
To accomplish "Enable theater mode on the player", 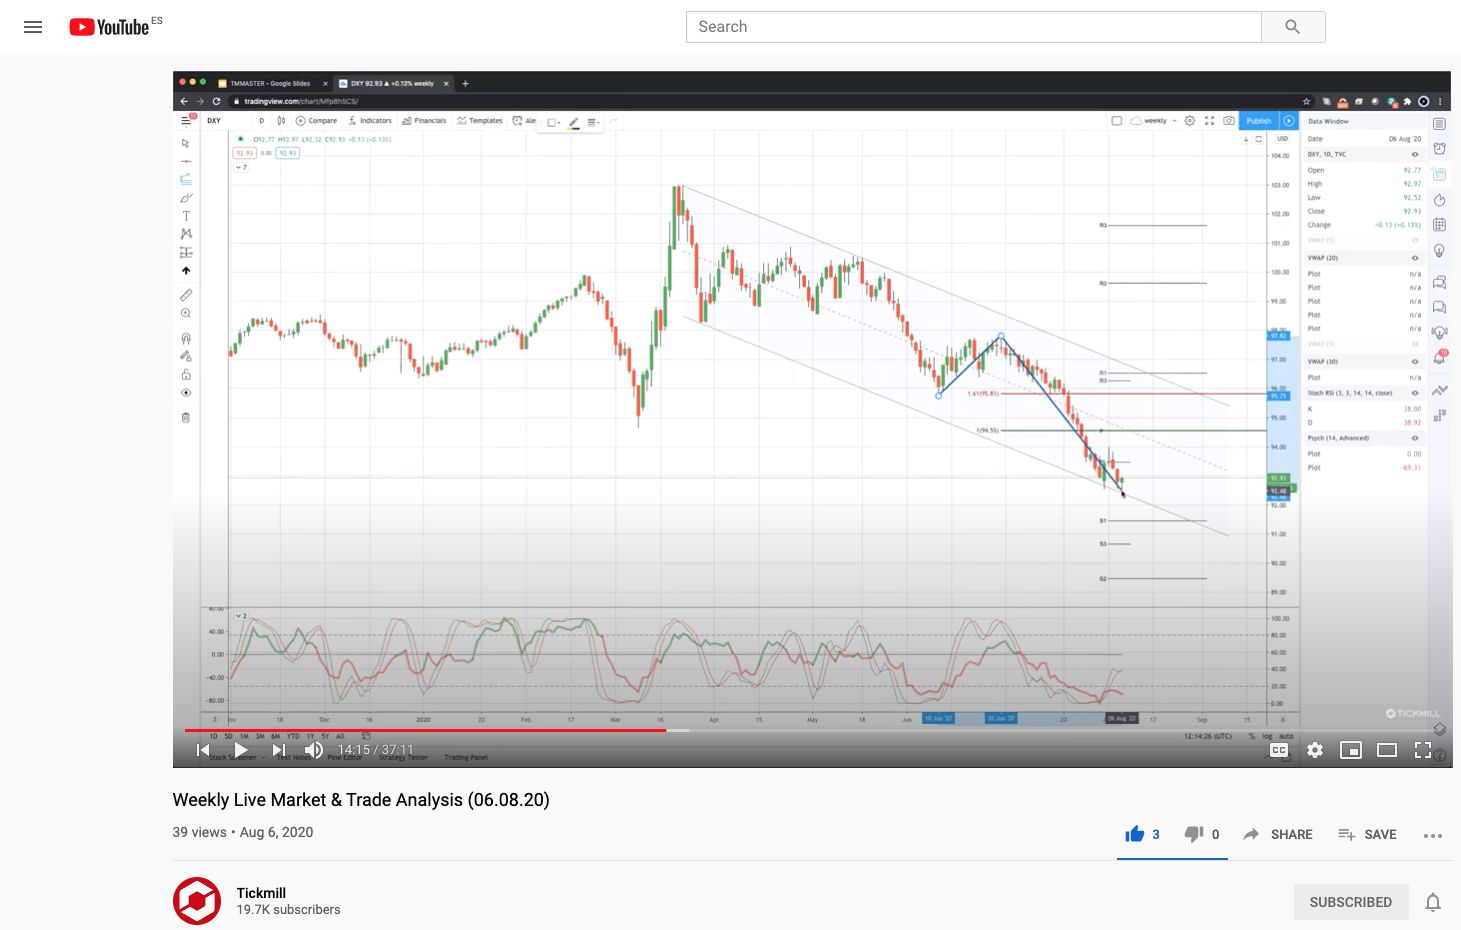I will [1387, 750].
